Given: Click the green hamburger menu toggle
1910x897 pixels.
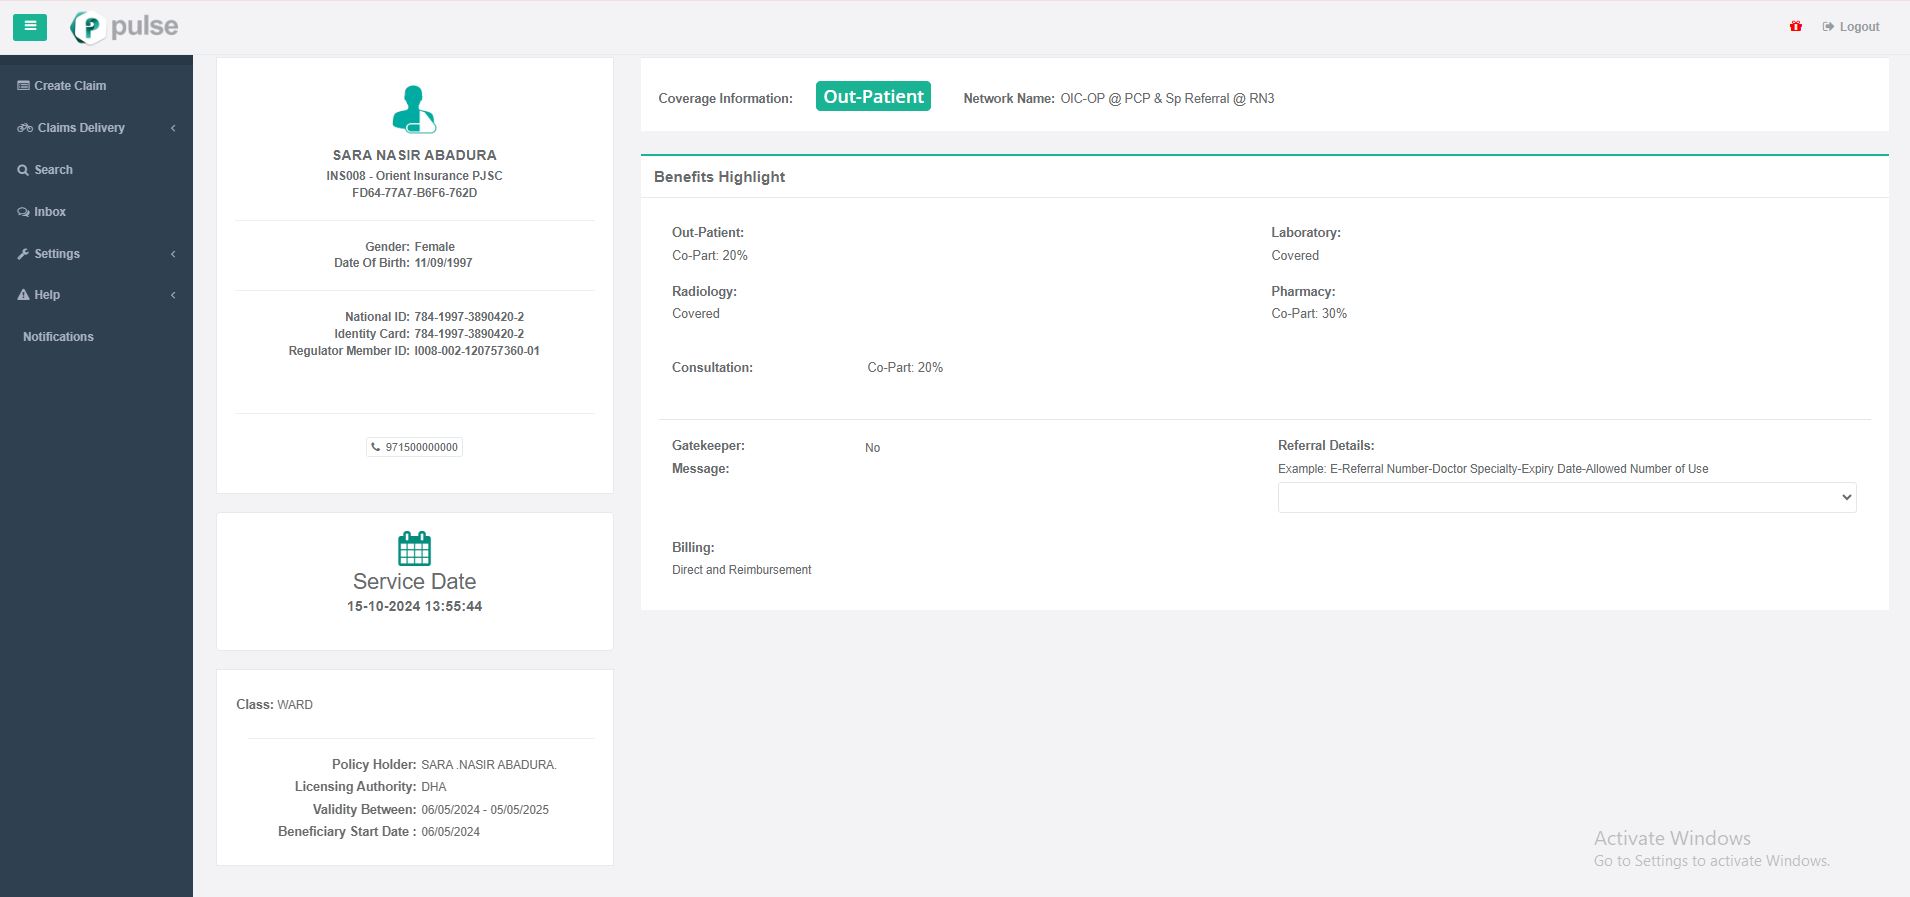Looking at the screenshot, I should [30, 27].
